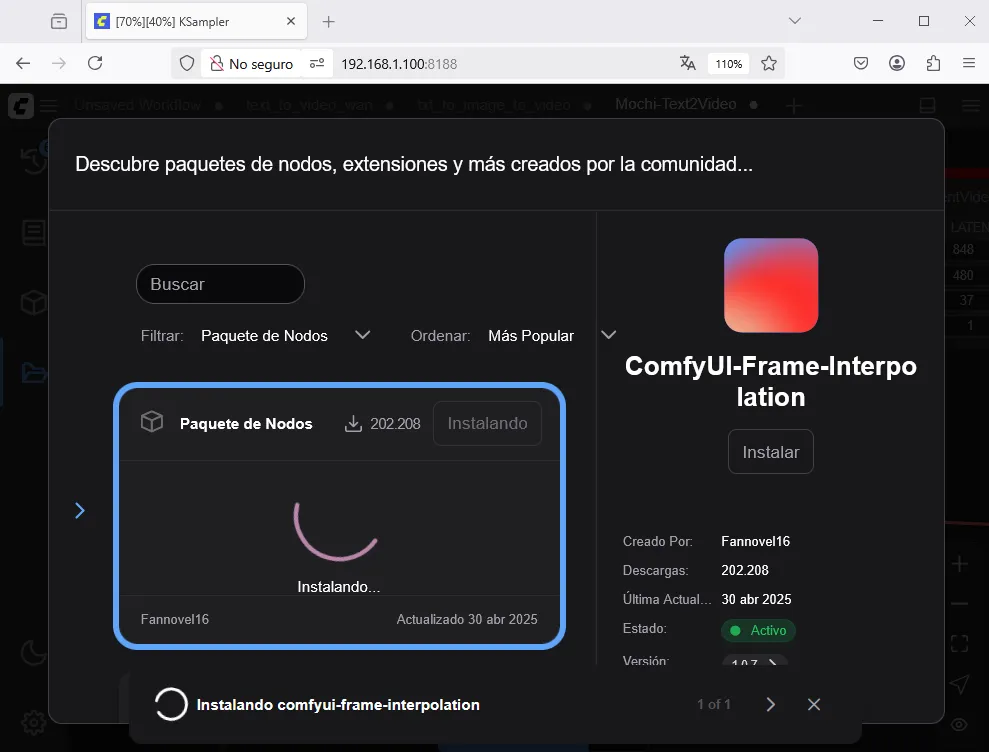Viewport: 989px width, 752px height.
Task: Fit view canvas control icon
Action: click(x=959, y=643)
